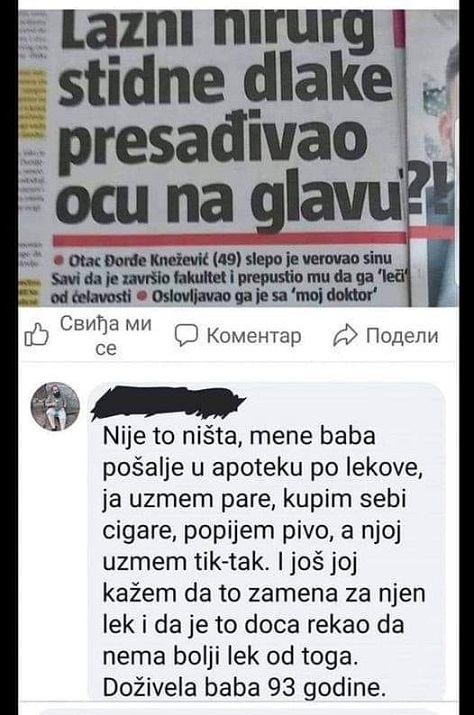Image resolution: width=474 pixels, height=715 pixels.
Task: Select the comment line 'Doživela baba 93 godine.'
Action: point(242,688)
